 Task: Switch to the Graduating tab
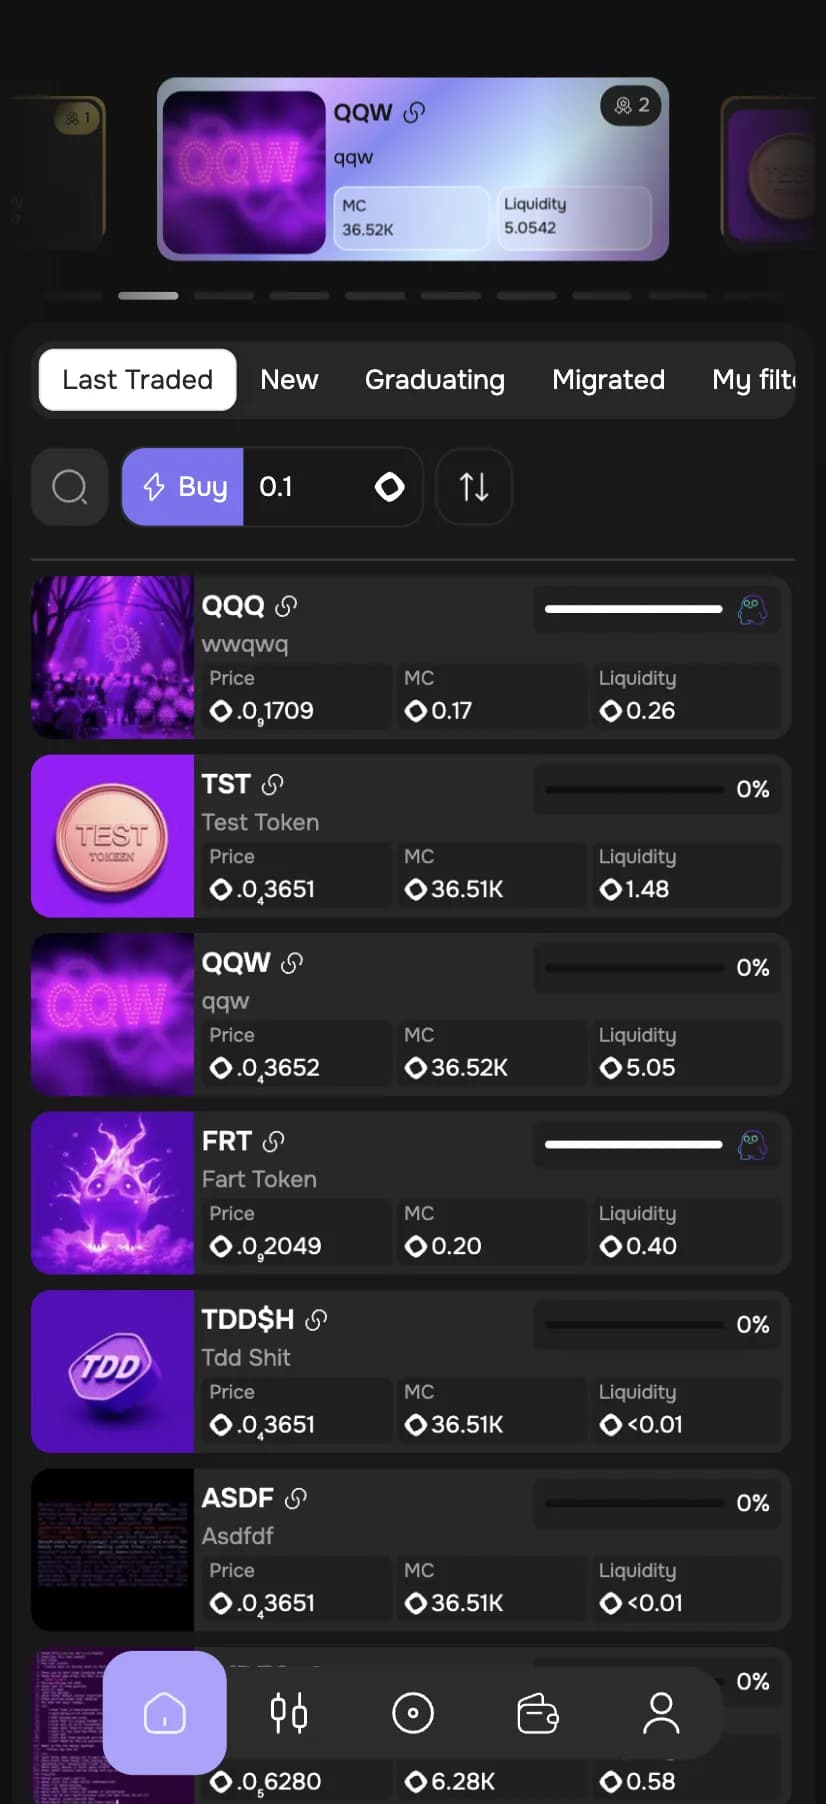(x=435, y=380)
